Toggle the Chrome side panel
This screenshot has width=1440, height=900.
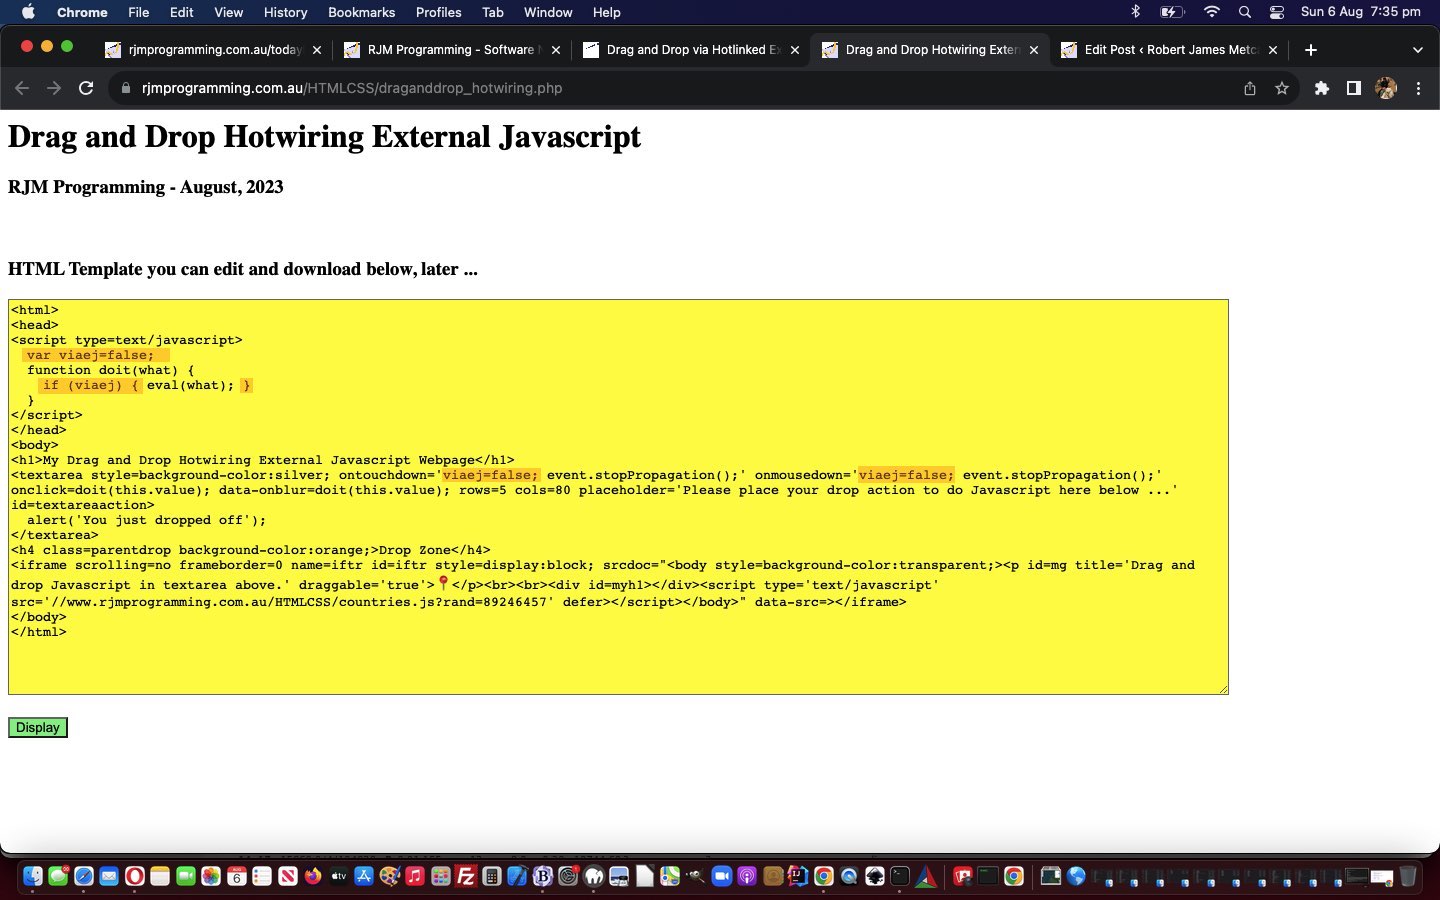tap(1353, 88)
